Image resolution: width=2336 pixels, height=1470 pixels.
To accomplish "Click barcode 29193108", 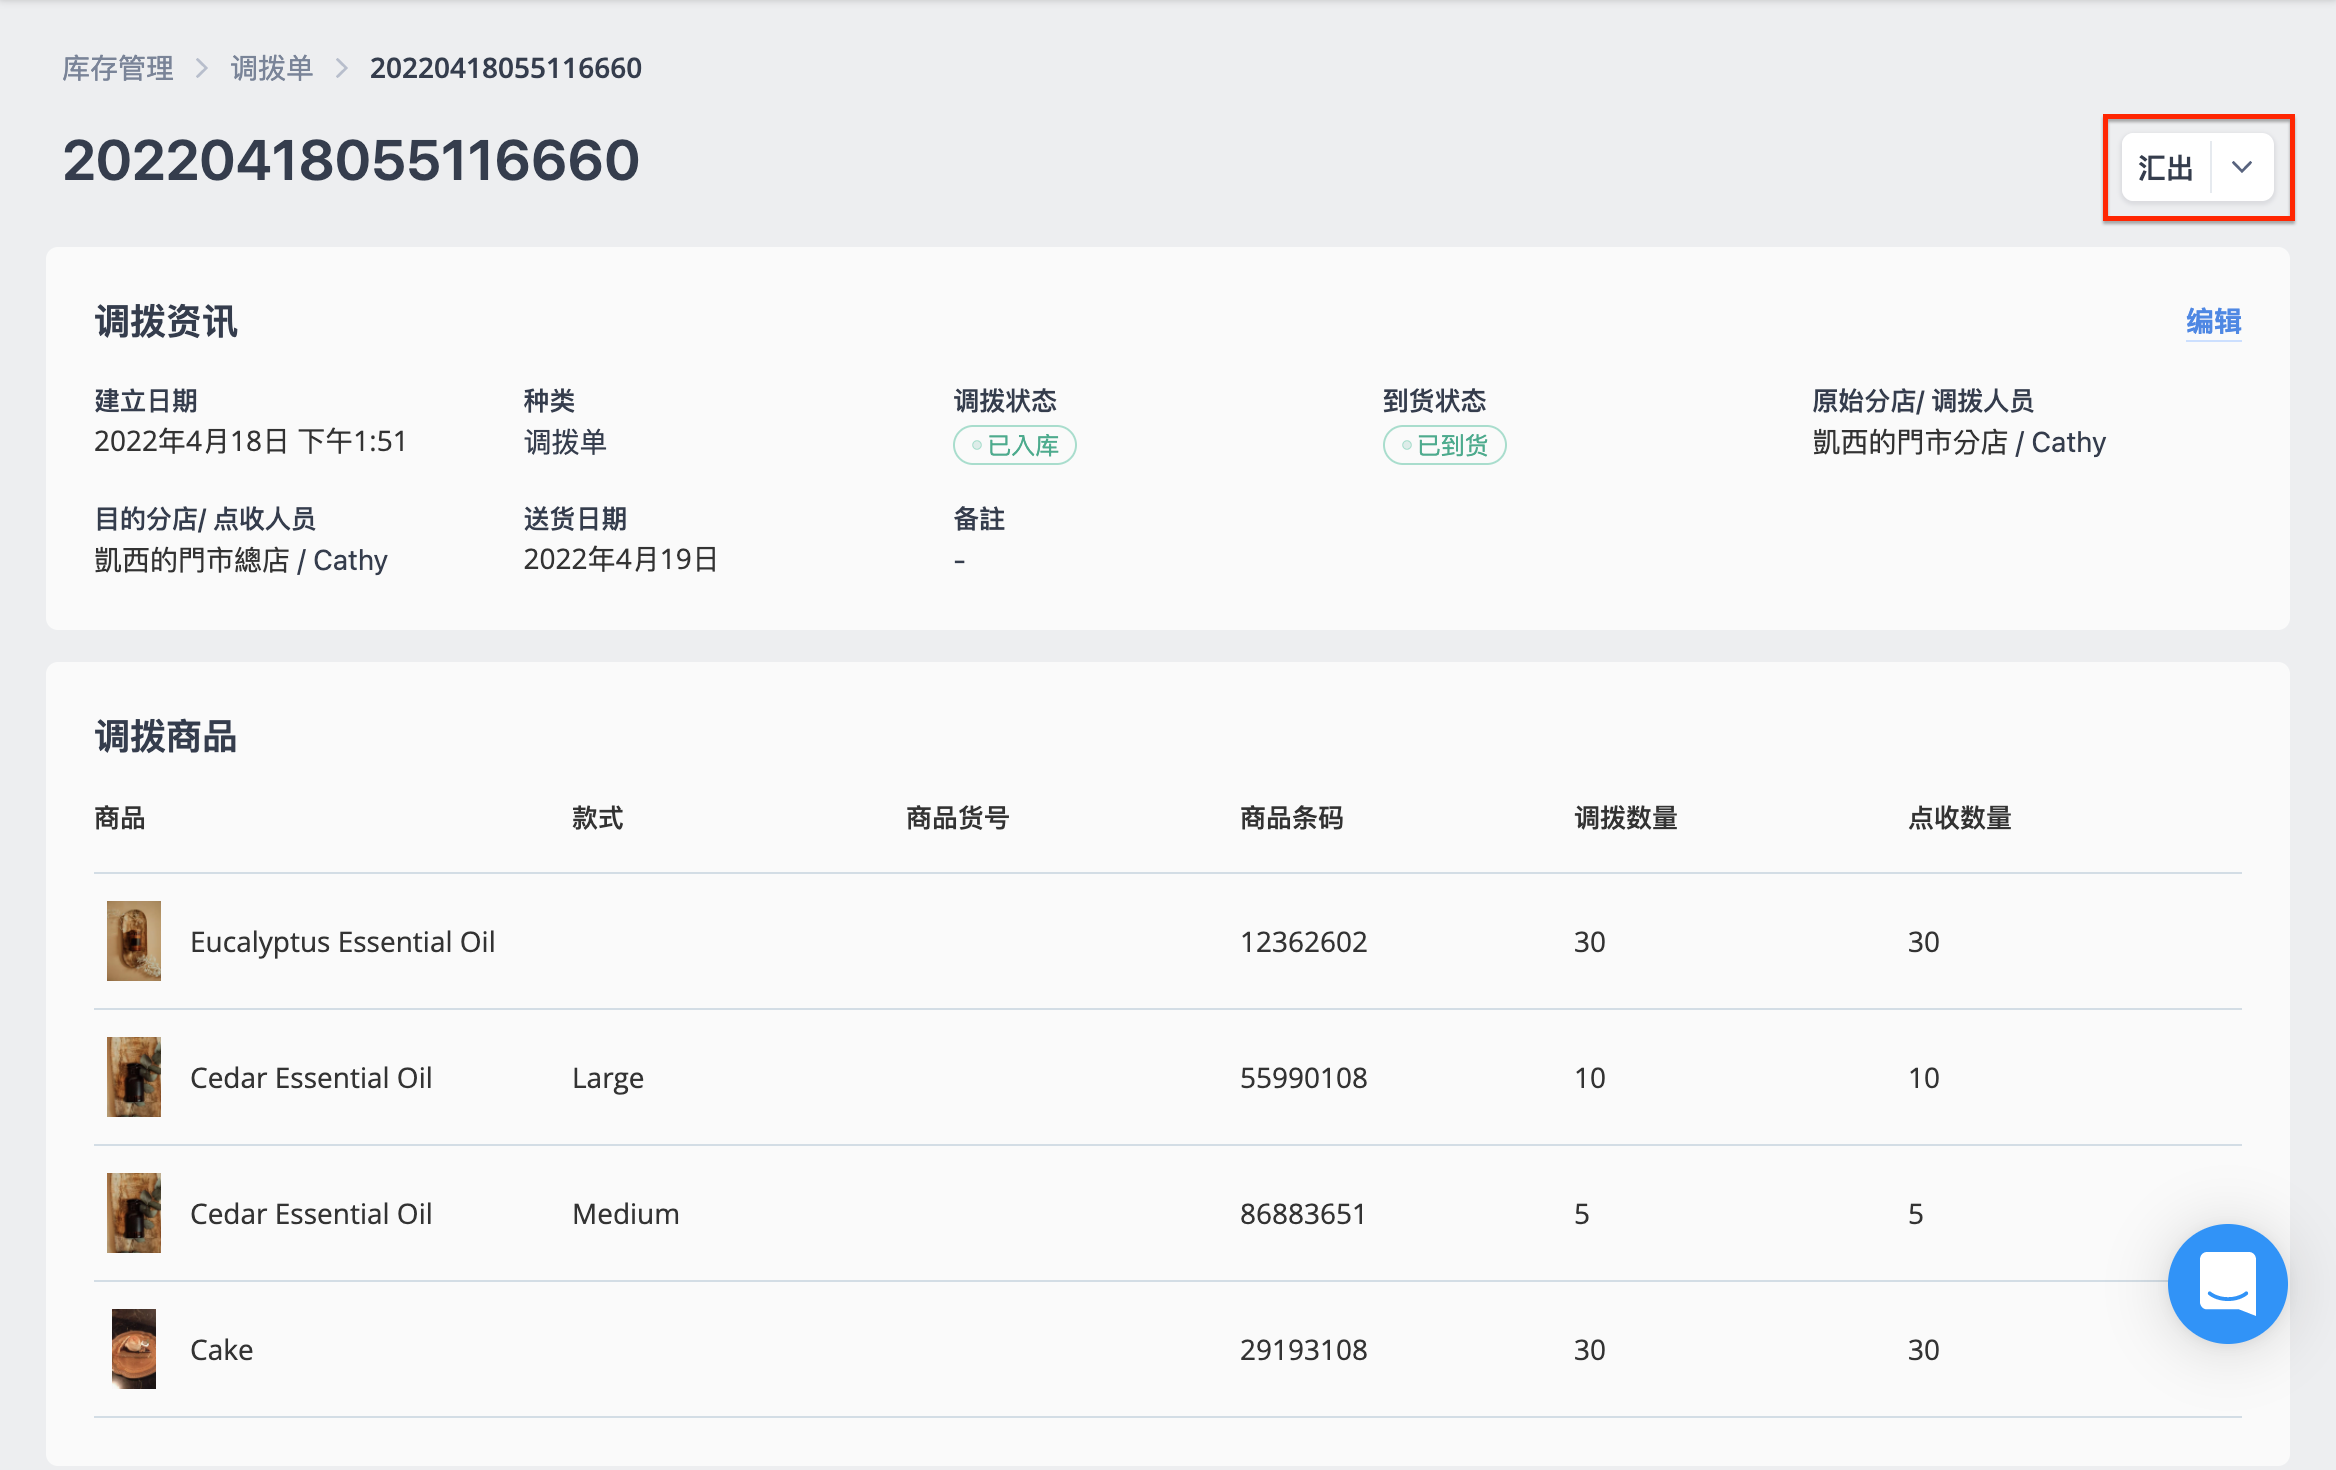I will (x=1303, y=1350).
